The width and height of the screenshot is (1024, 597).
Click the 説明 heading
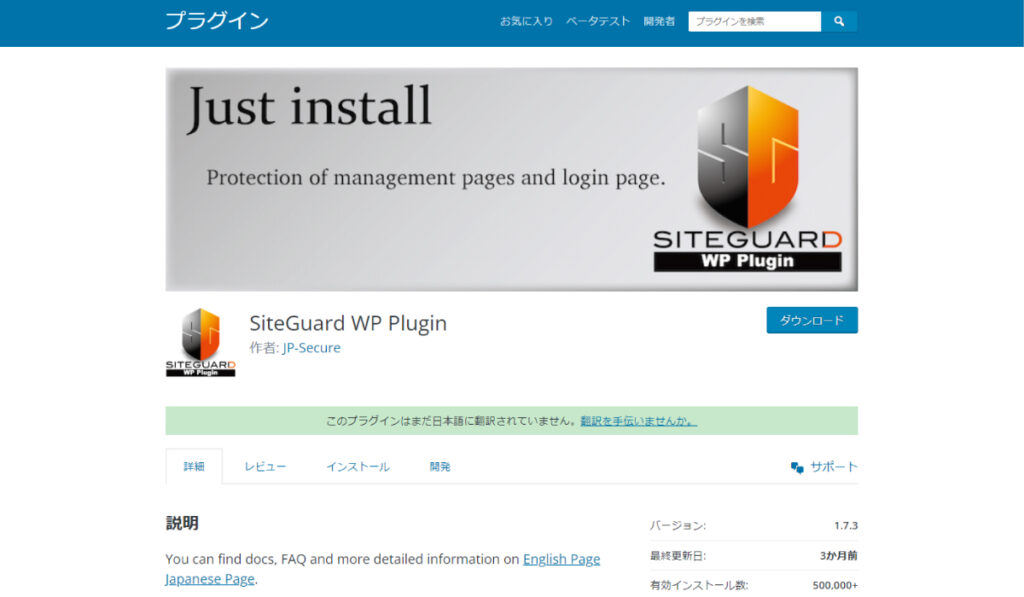coord(182,523)
